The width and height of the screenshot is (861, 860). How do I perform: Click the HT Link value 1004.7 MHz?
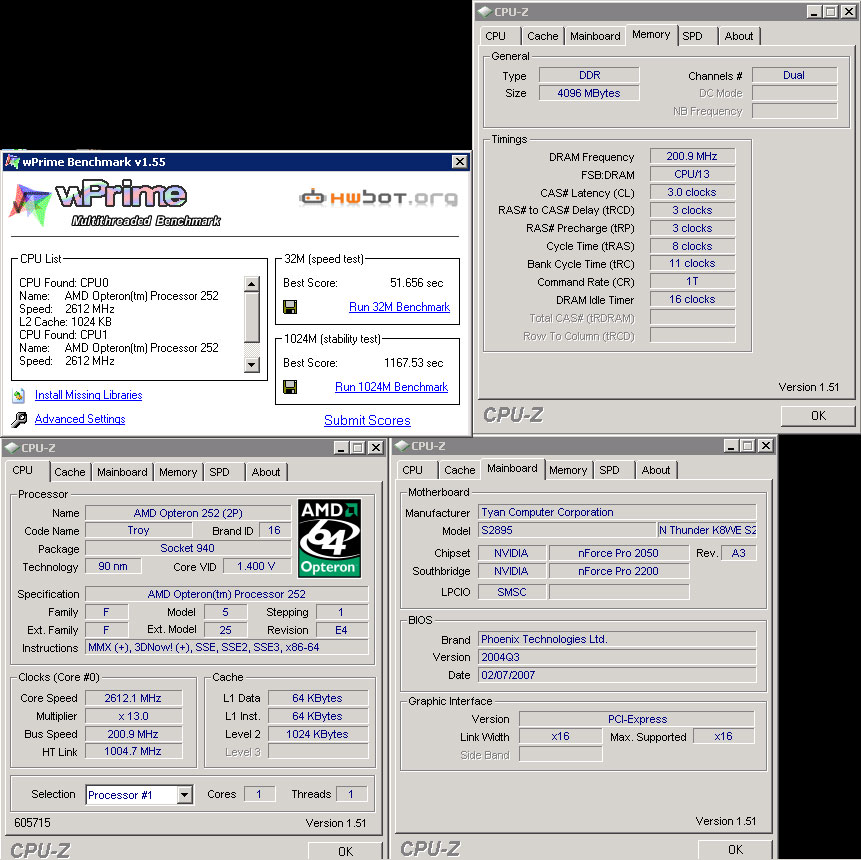[x=133, y=751]
